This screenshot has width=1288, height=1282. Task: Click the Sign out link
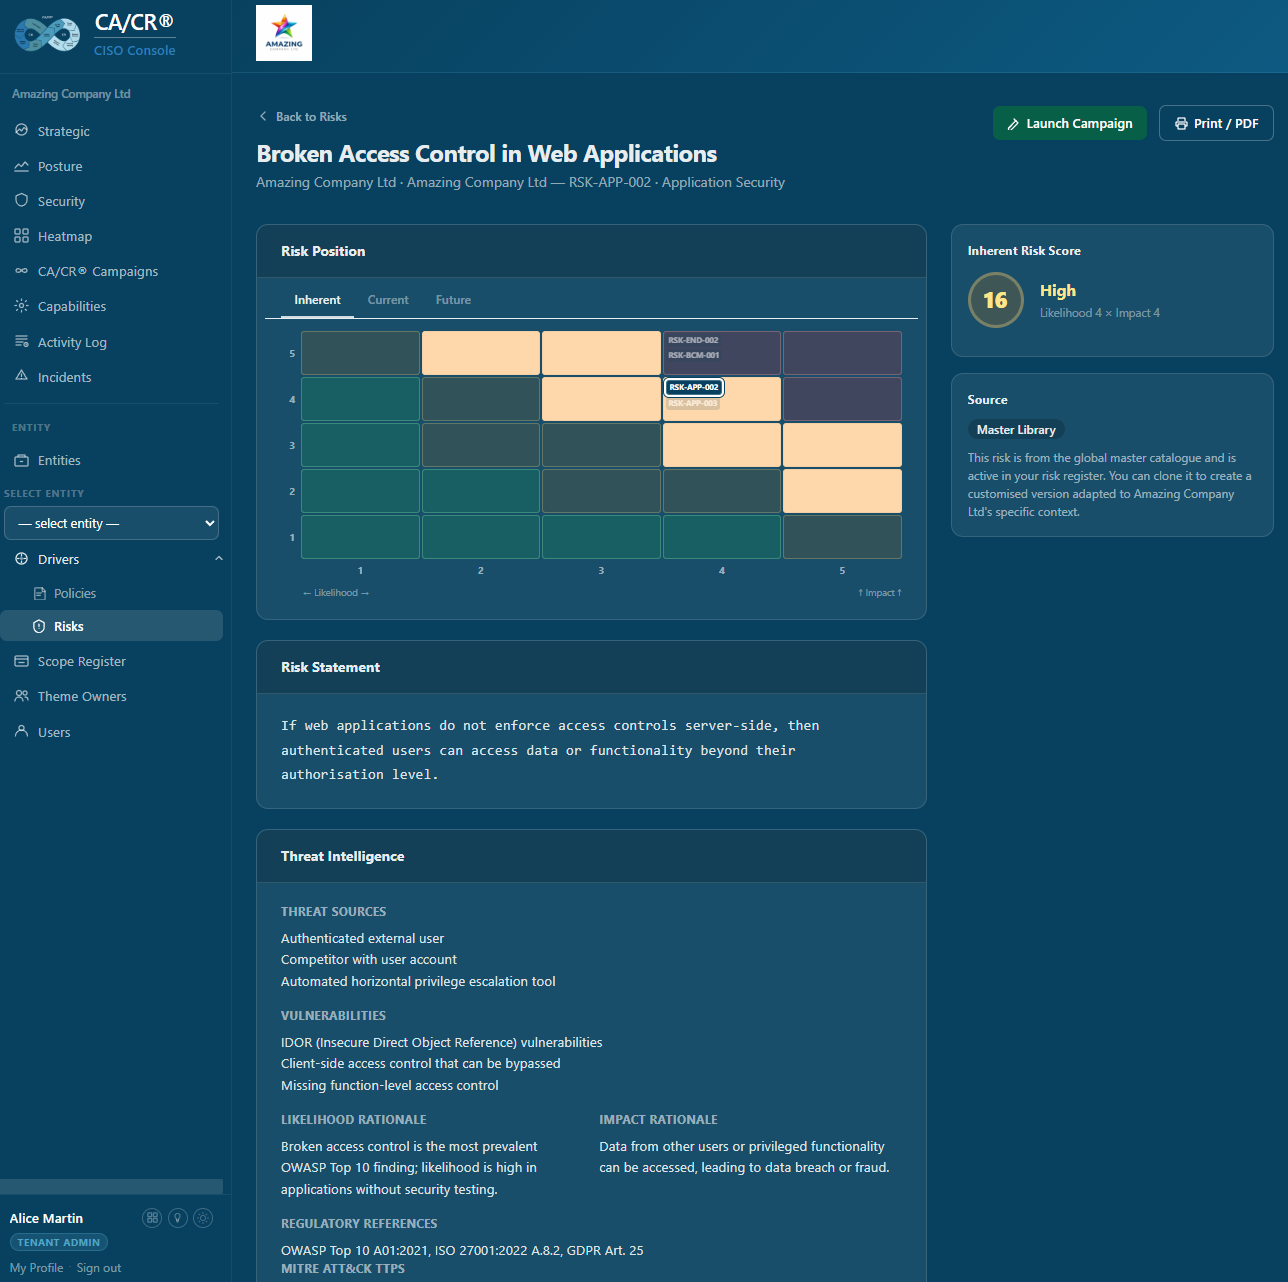tap(99, 1267)
